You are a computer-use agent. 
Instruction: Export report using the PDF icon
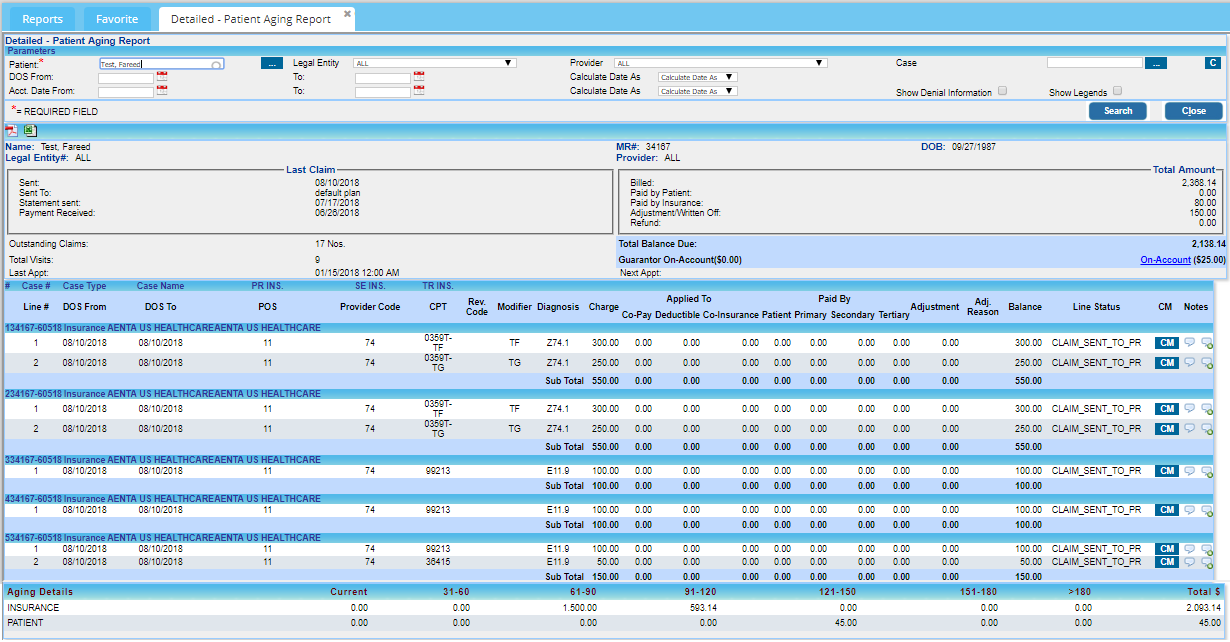point(11,131)
